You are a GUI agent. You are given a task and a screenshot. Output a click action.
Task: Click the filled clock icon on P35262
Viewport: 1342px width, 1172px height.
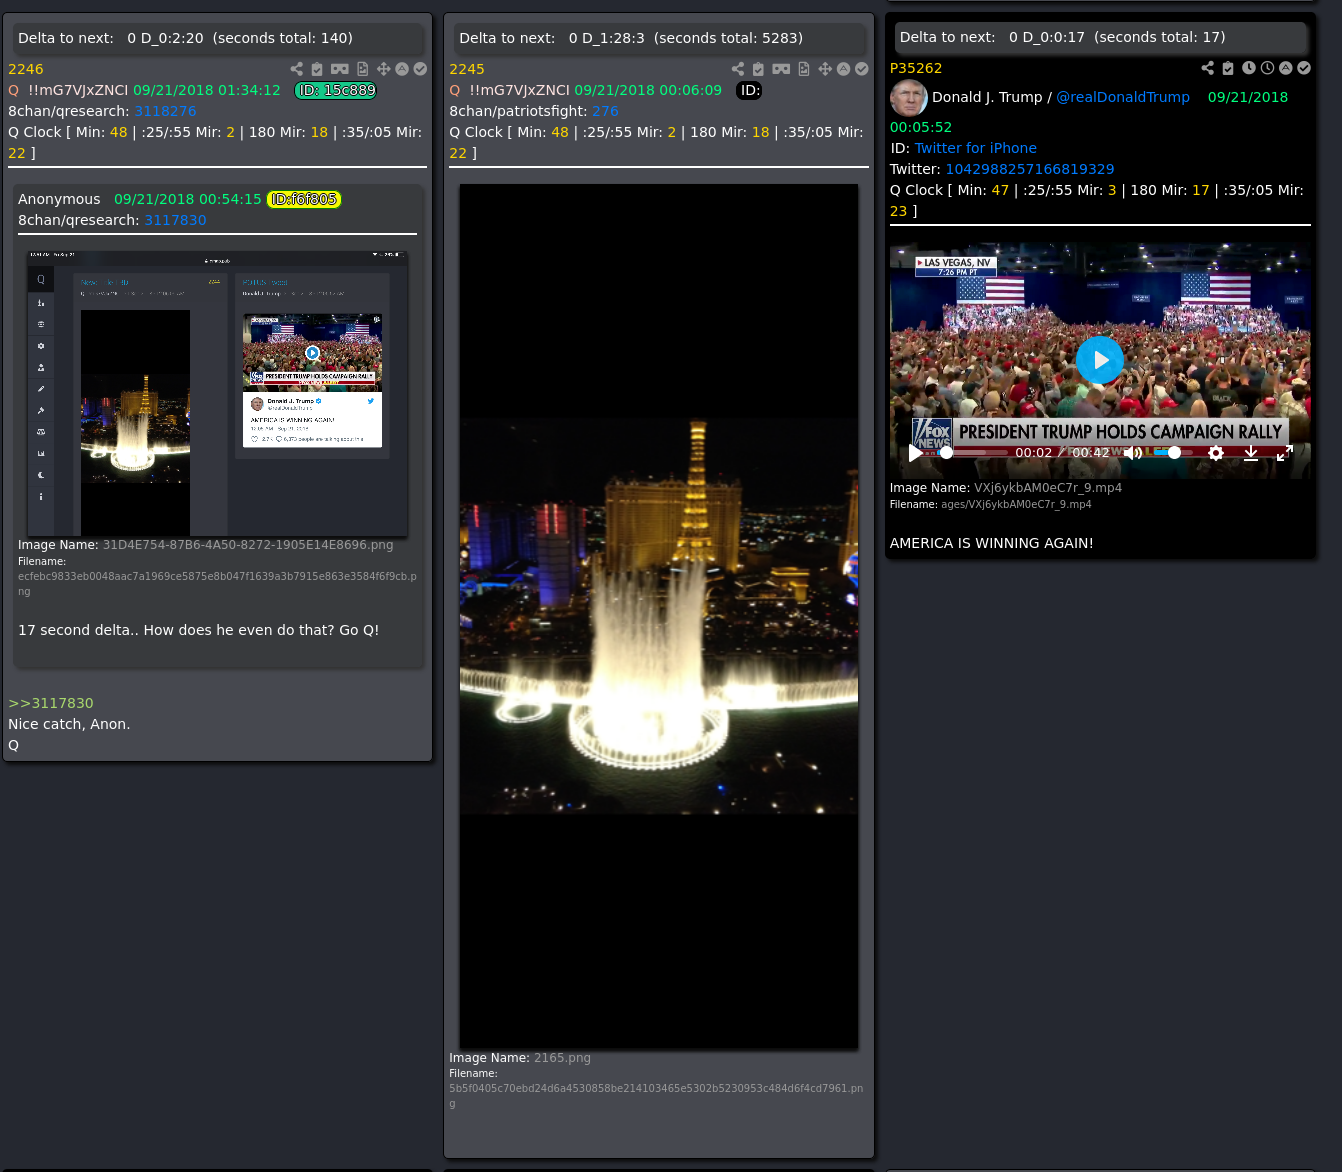[x=1249, y=68]
